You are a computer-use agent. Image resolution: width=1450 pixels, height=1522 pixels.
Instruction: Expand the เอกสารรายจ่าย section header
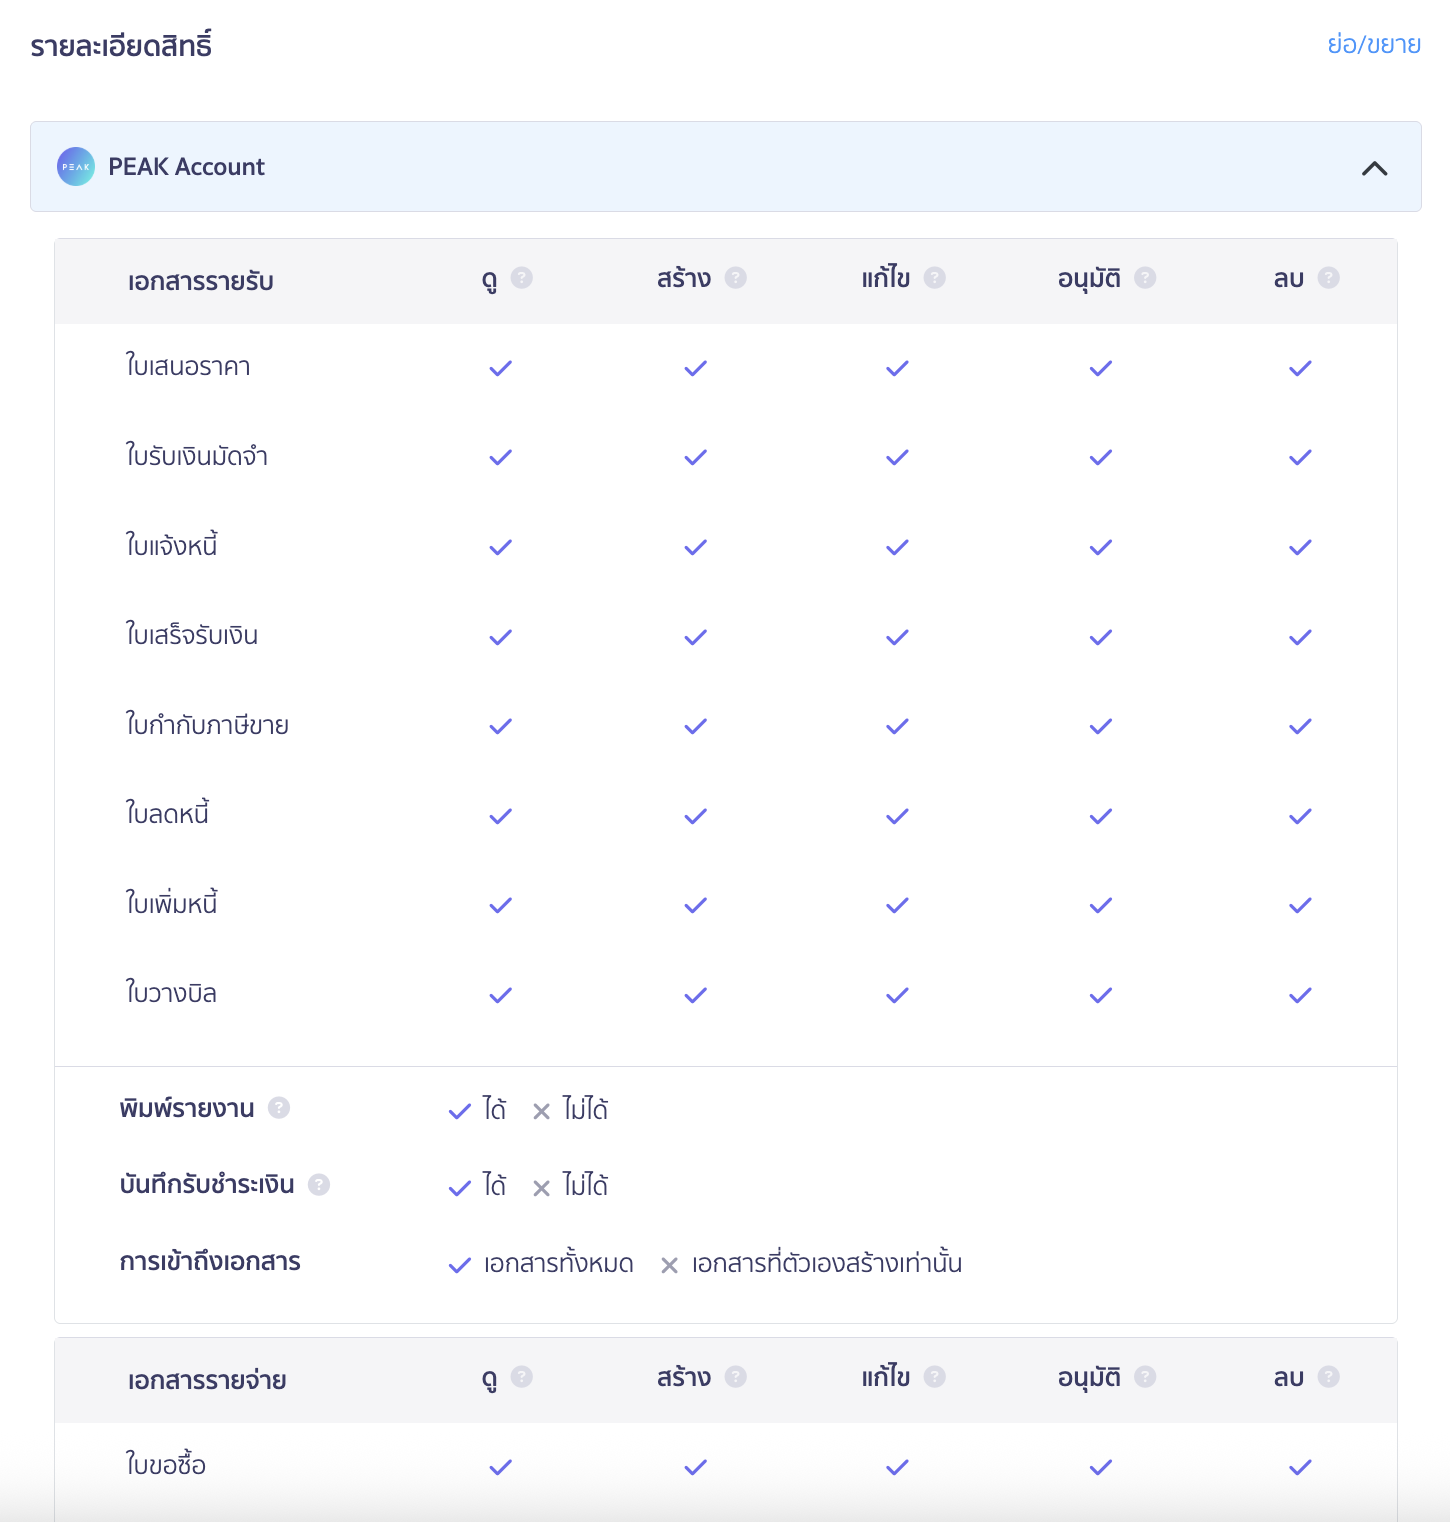click(207, 1379)
